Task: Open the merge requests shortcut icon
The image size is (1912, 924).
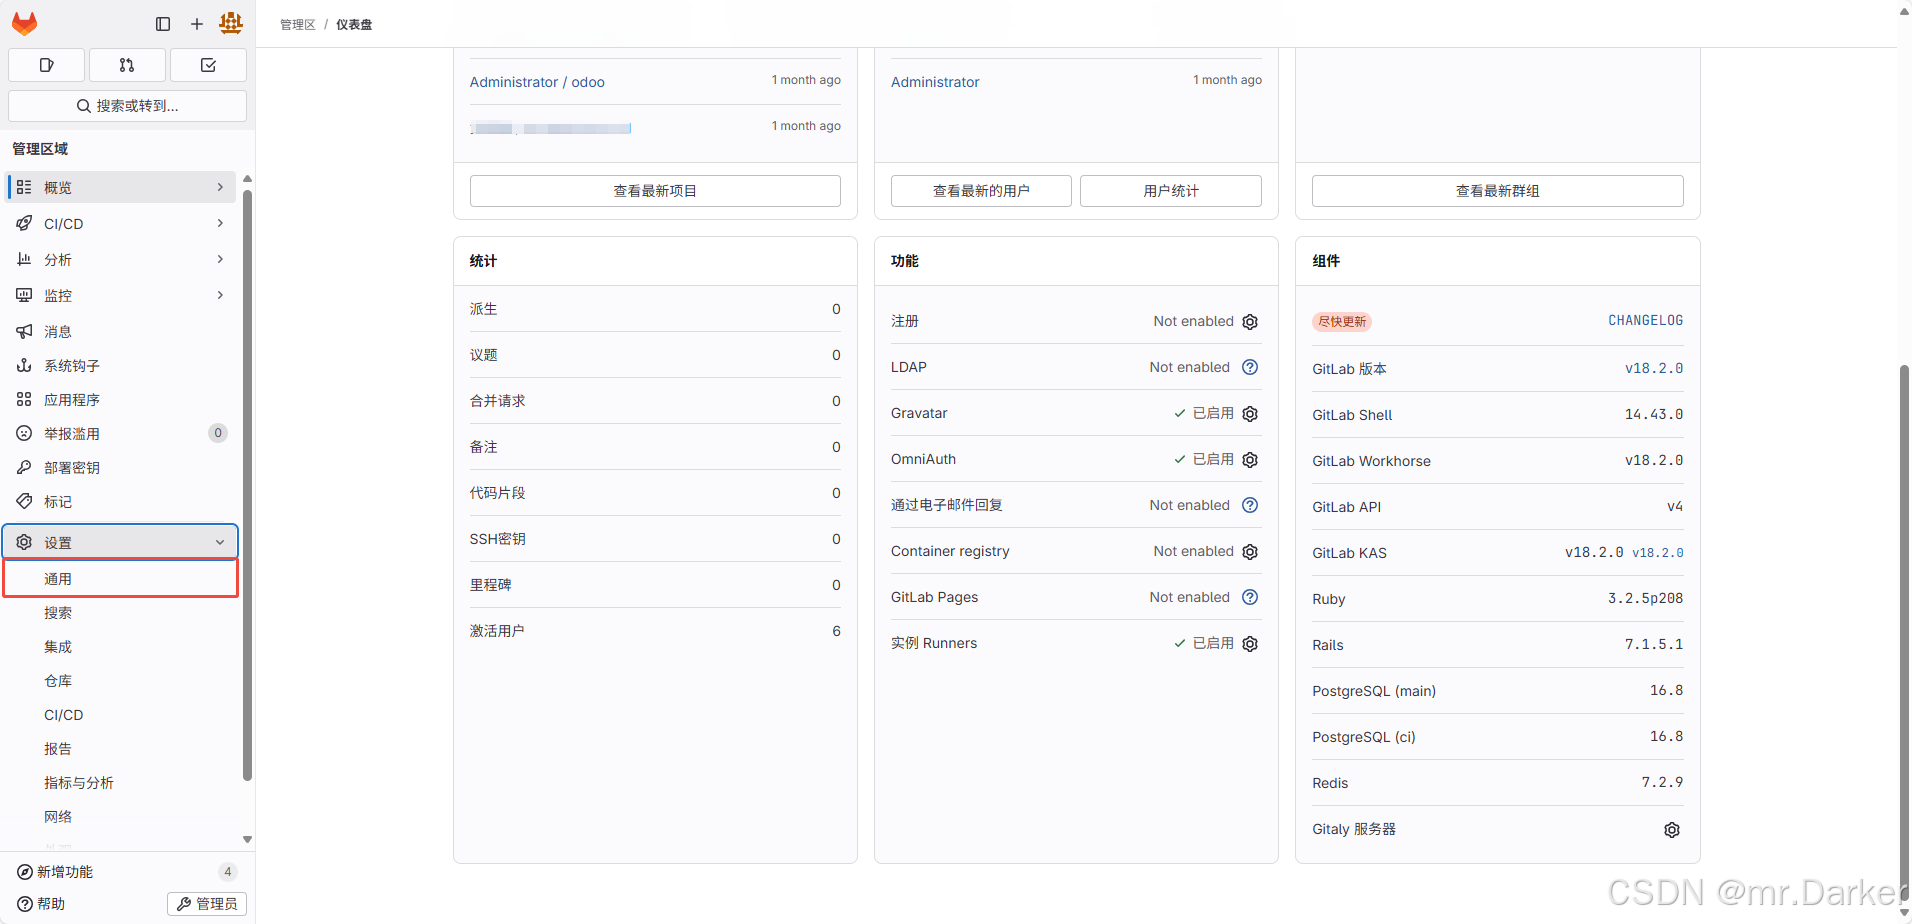Action: click(127, 65)
